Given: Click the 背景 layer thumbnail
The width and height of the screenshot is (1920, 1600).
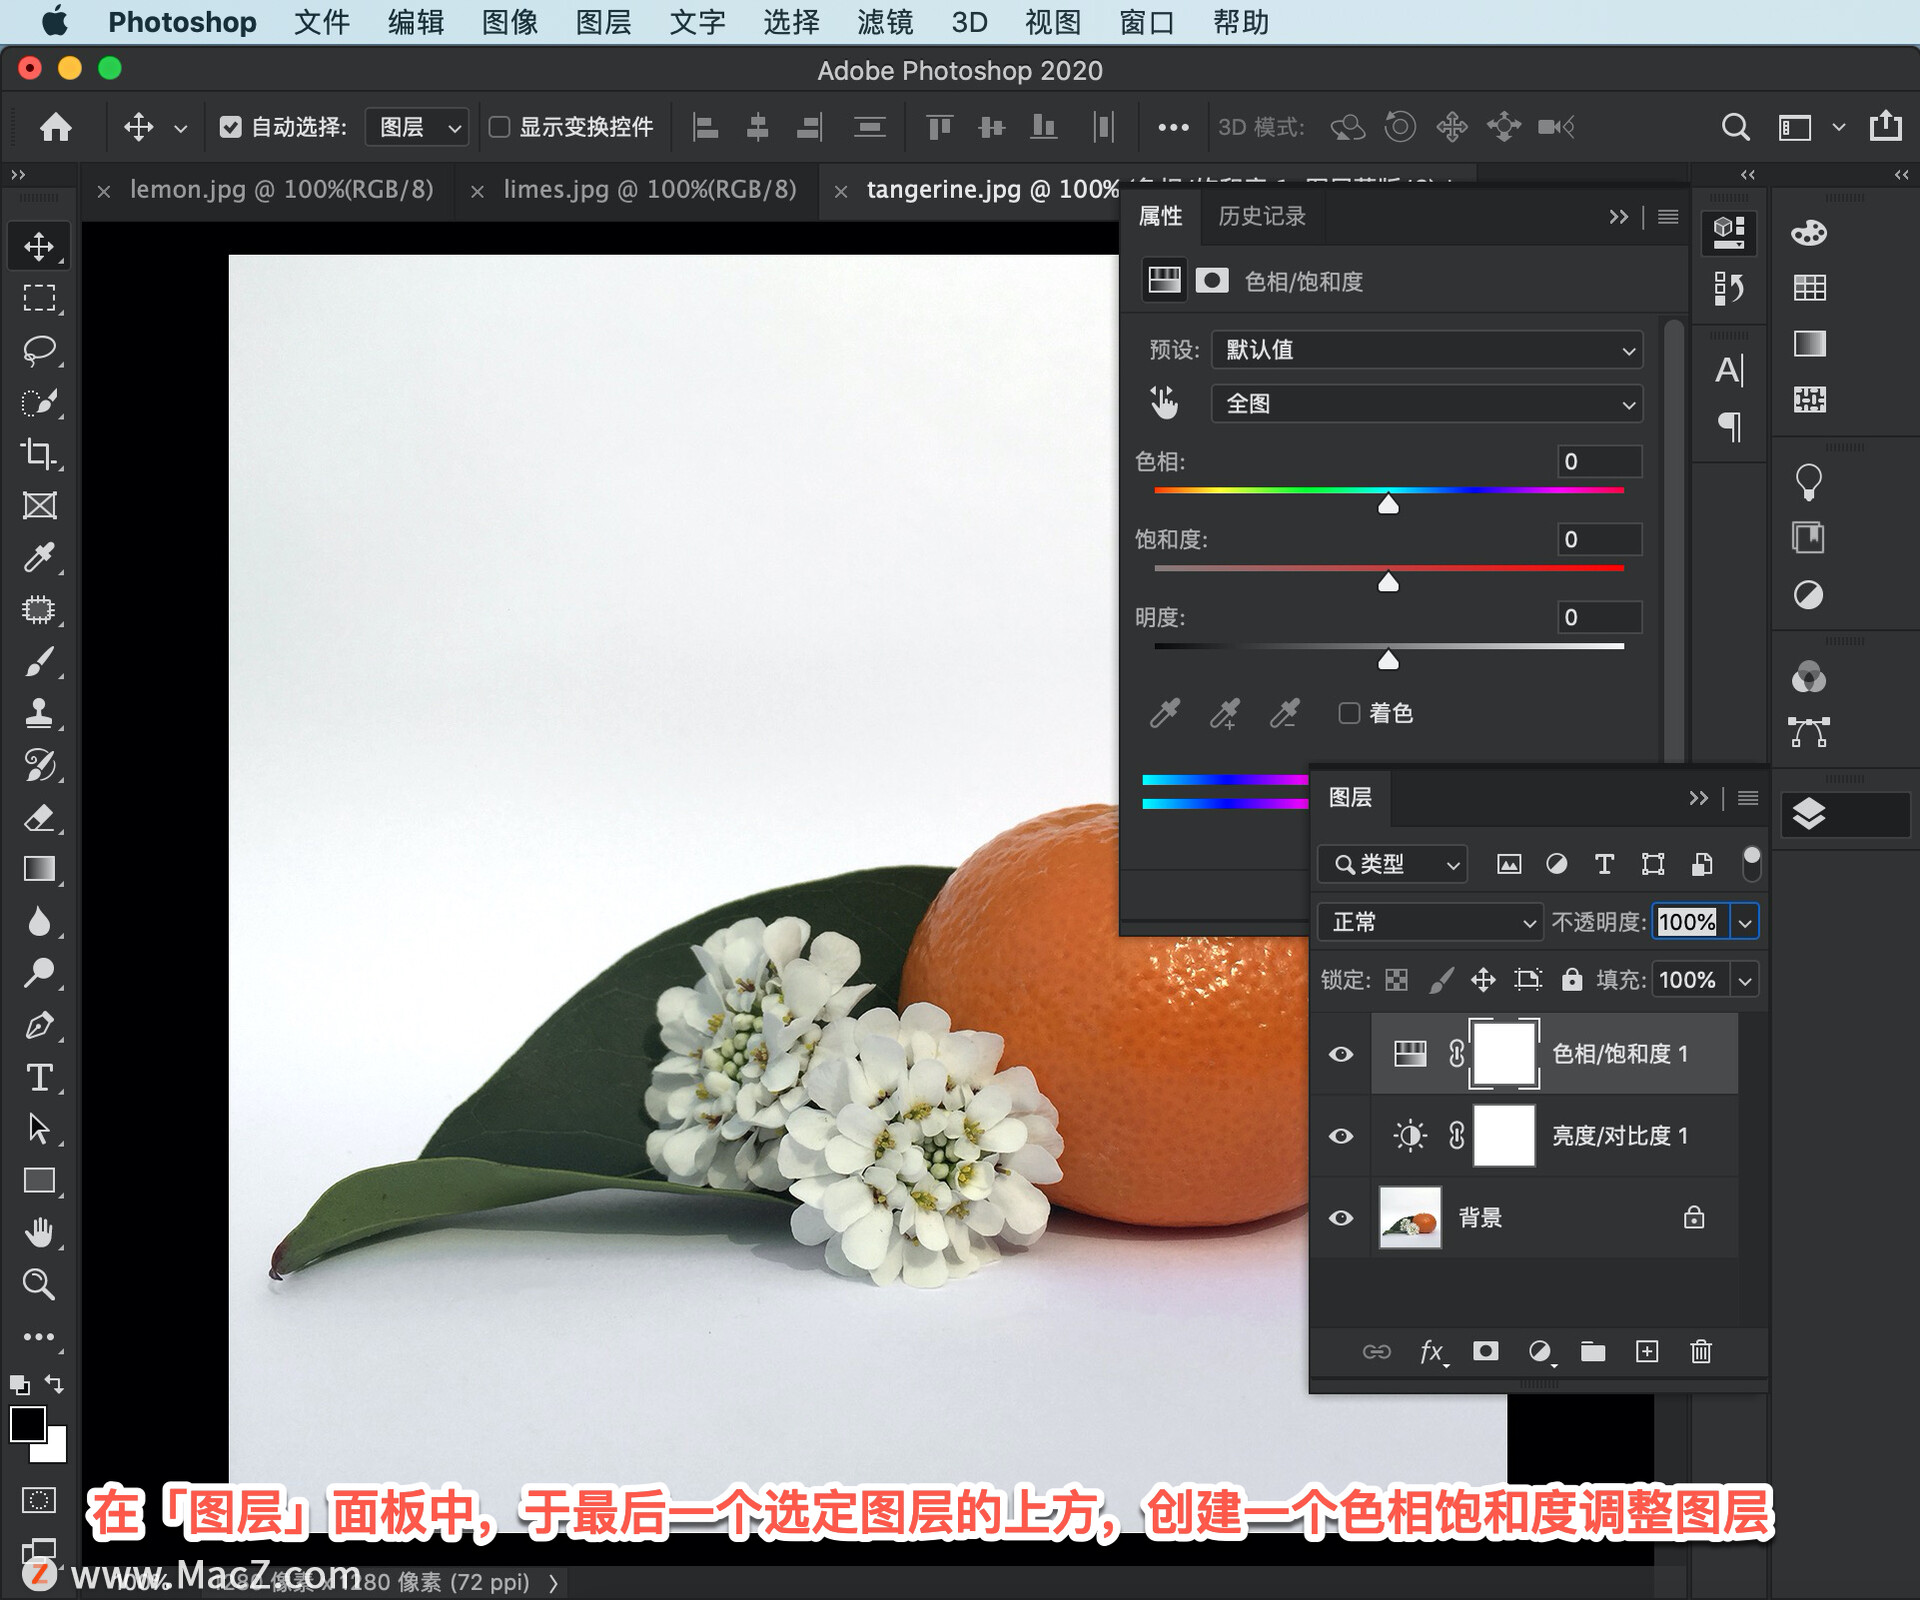Looking at the screenshot, I should 1409,1218.
